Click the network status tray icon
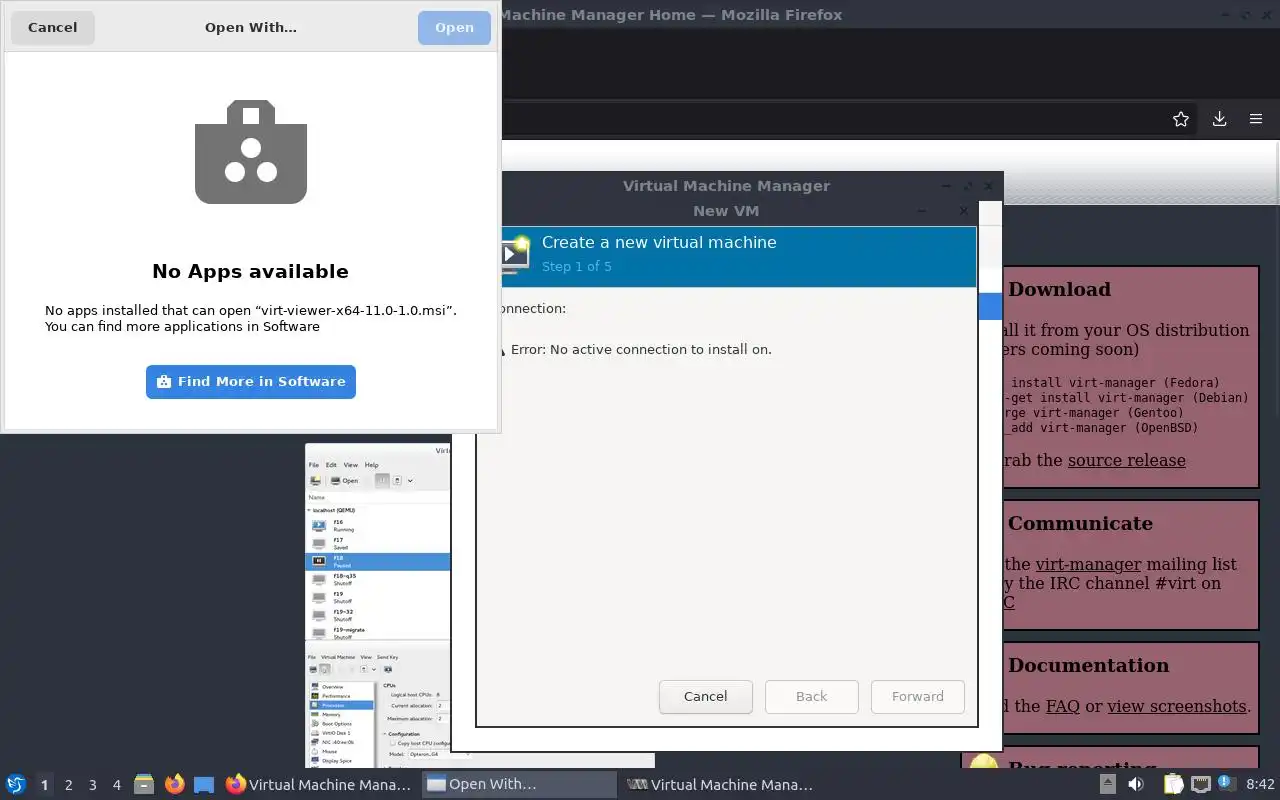This screenshot has height=800, width=1280. 1200,784
